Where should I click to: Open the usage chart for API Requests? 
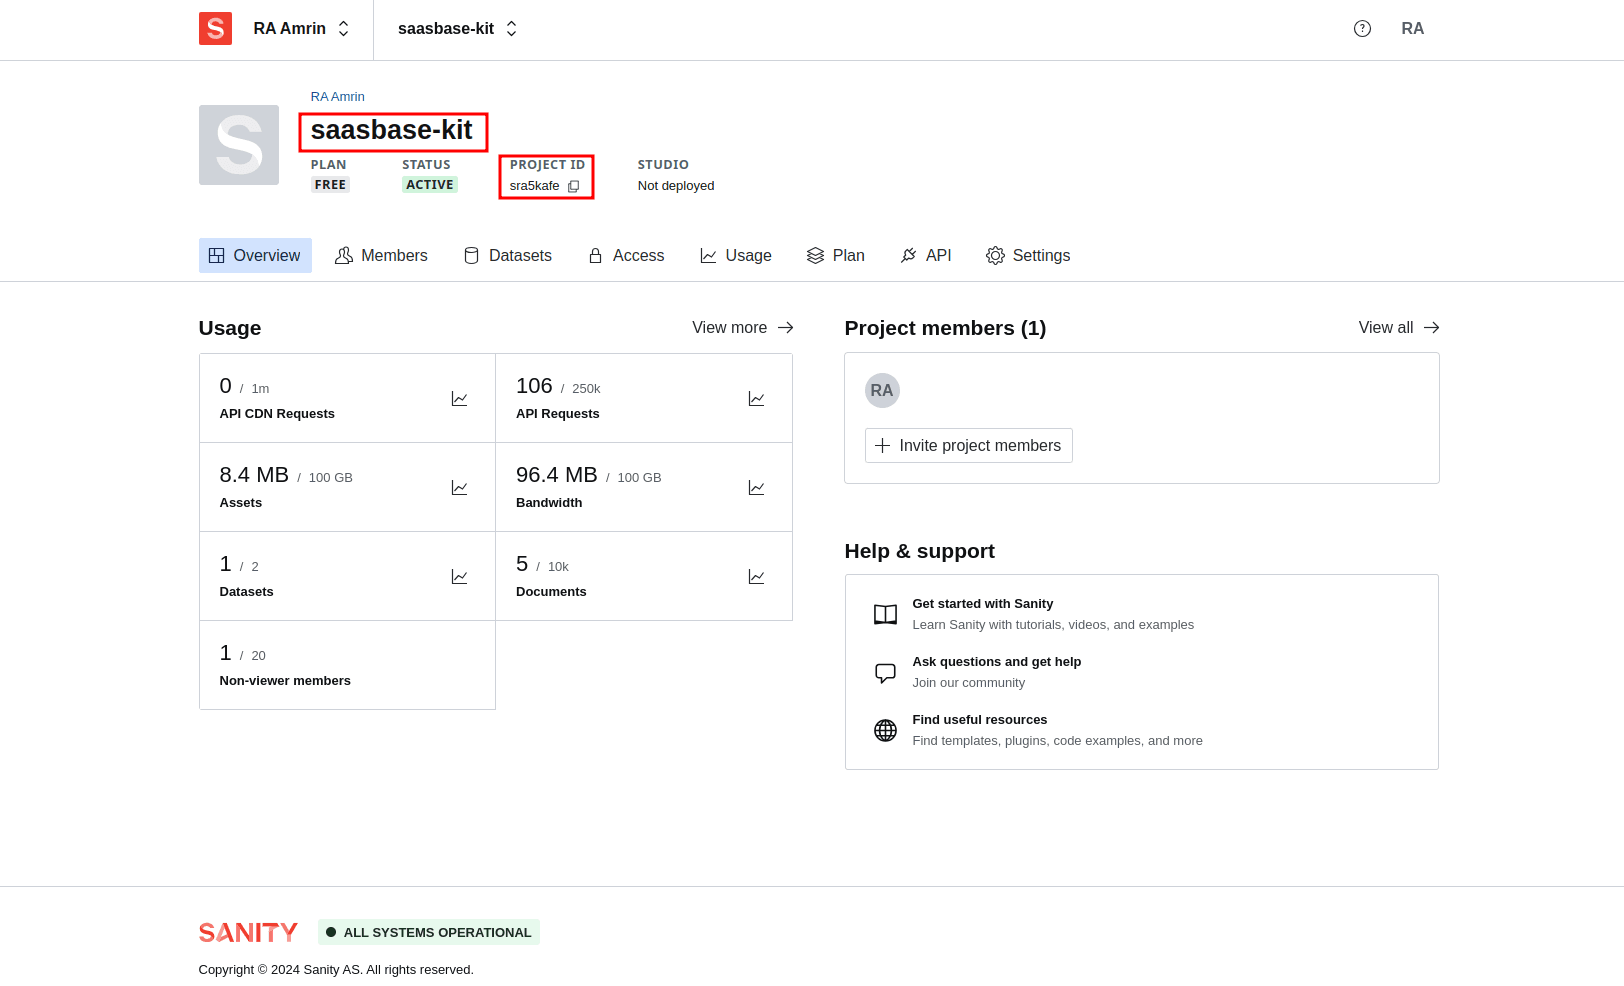click(756, 398)
